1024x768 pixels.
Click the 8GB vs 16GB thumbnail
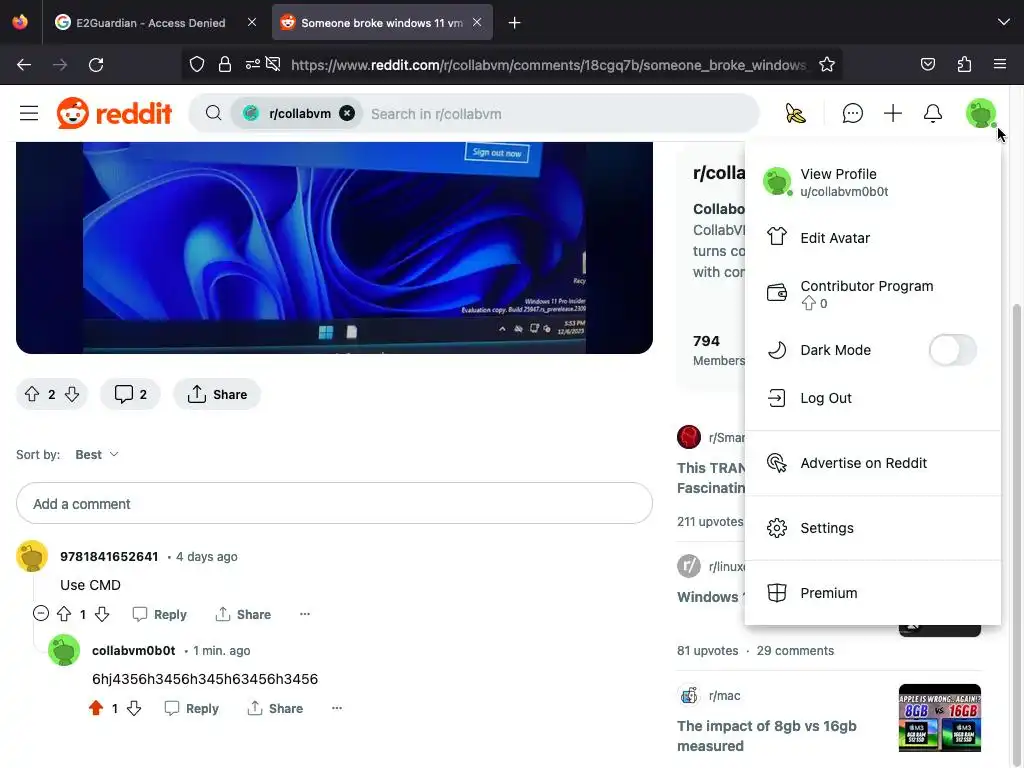click(x=940, y=718)
